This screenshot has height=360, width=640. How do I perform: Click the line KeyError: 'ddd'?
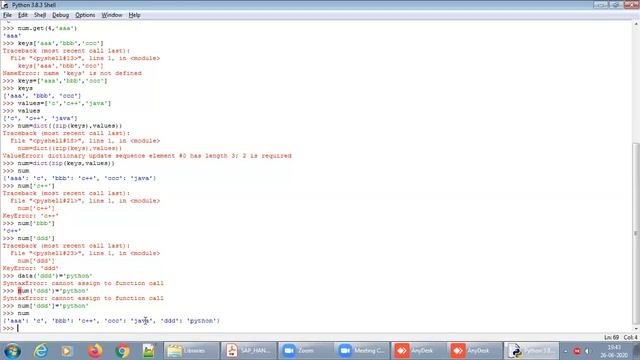[x=31, y=268]
